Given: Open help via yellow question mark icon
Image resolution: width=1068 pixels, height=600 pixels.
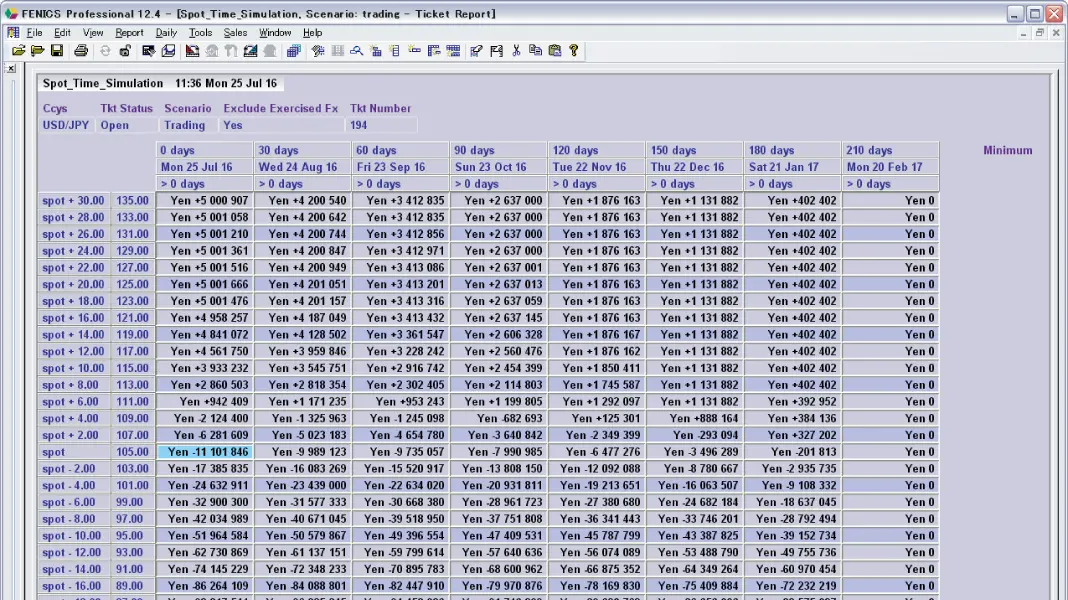Looking at the screenshot, I should click(x=574, y=50).
